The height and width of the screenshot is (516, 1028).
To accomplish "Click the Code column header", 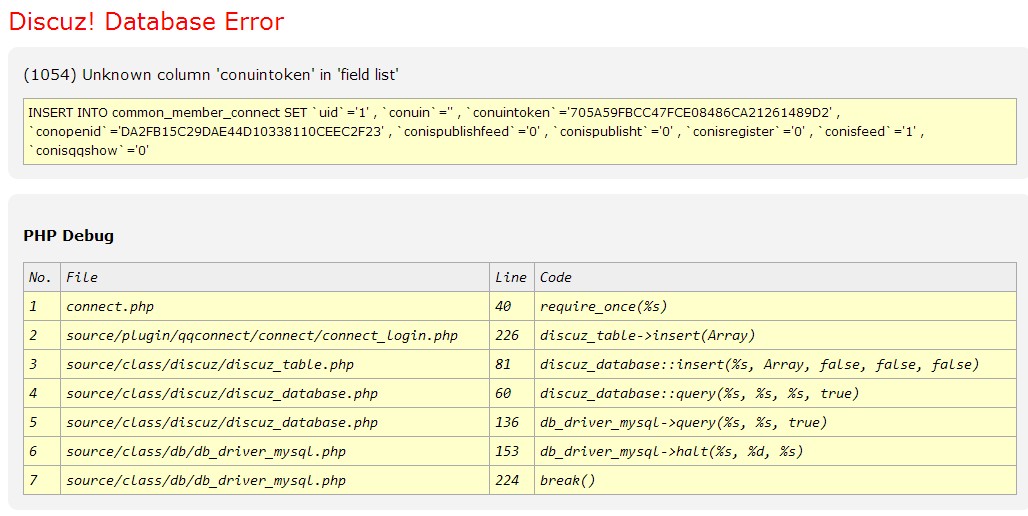I will pos(556,277).
